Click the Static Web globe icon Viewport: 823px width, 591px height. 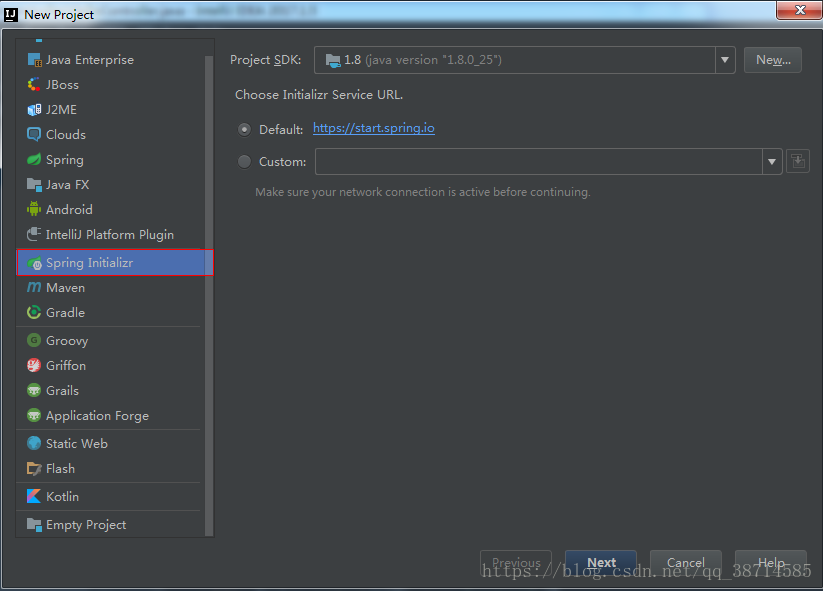34,444
